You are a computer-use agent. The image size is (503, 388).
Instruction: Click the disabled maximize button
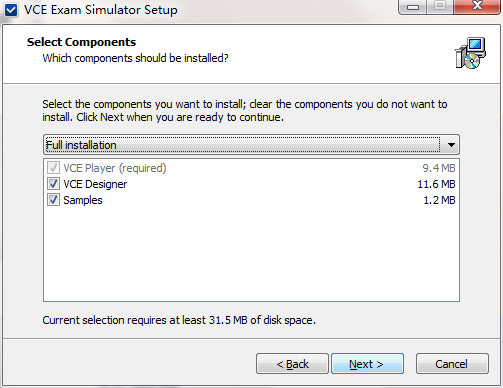point(440,7)
